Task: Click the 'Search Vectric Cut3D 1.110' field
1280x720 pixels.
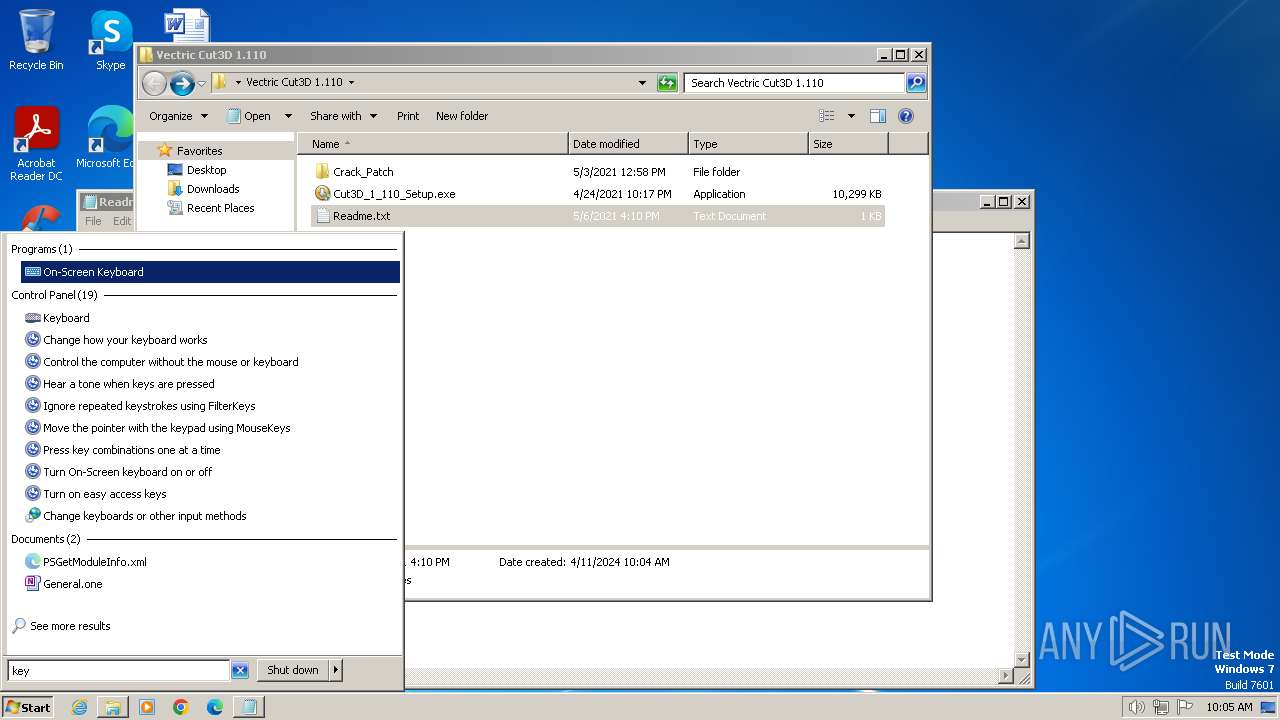Action: 795,83
